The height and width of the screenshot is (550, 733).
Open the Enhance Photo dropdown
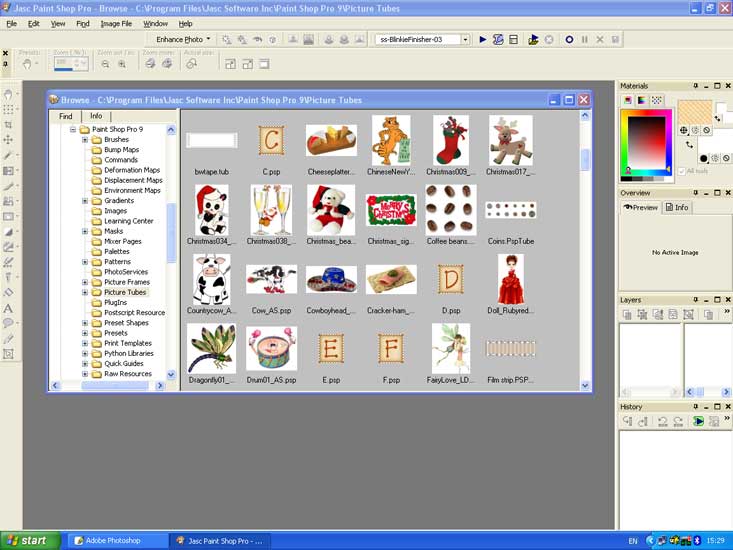183,39
